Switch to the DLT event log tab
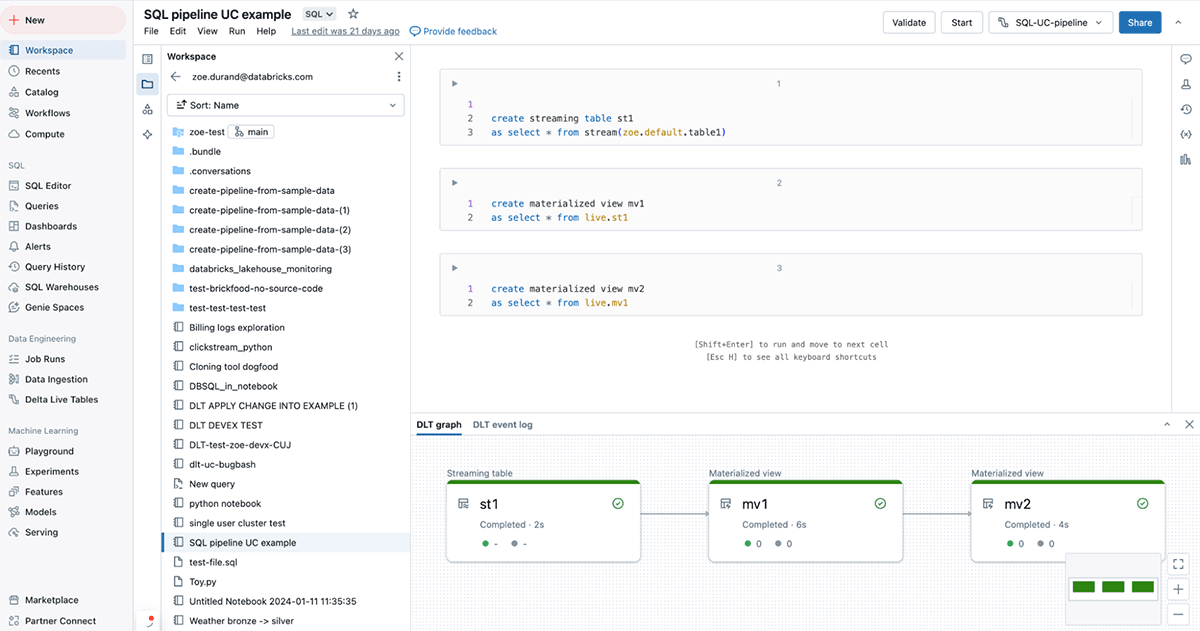Image resolution: width=1200 pixels, height=631 pixels. click(x=502, y=425)
